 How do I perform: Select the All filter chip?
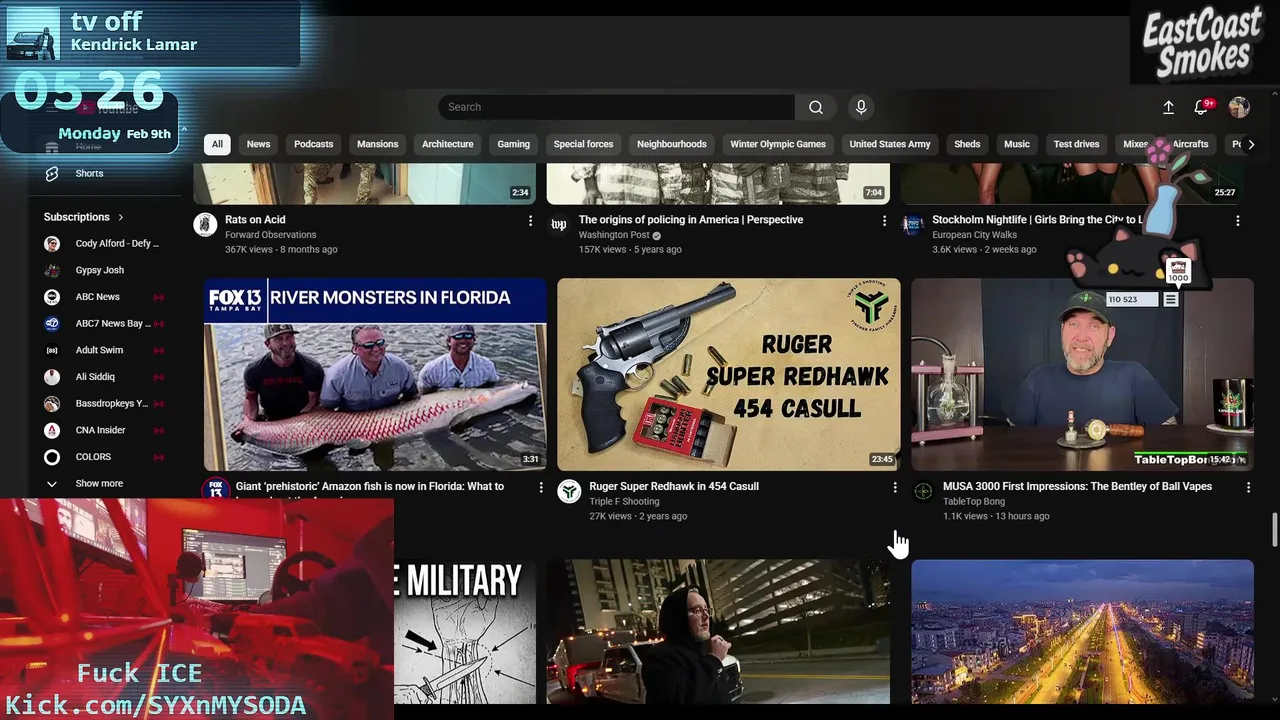(x=217, y=144)
